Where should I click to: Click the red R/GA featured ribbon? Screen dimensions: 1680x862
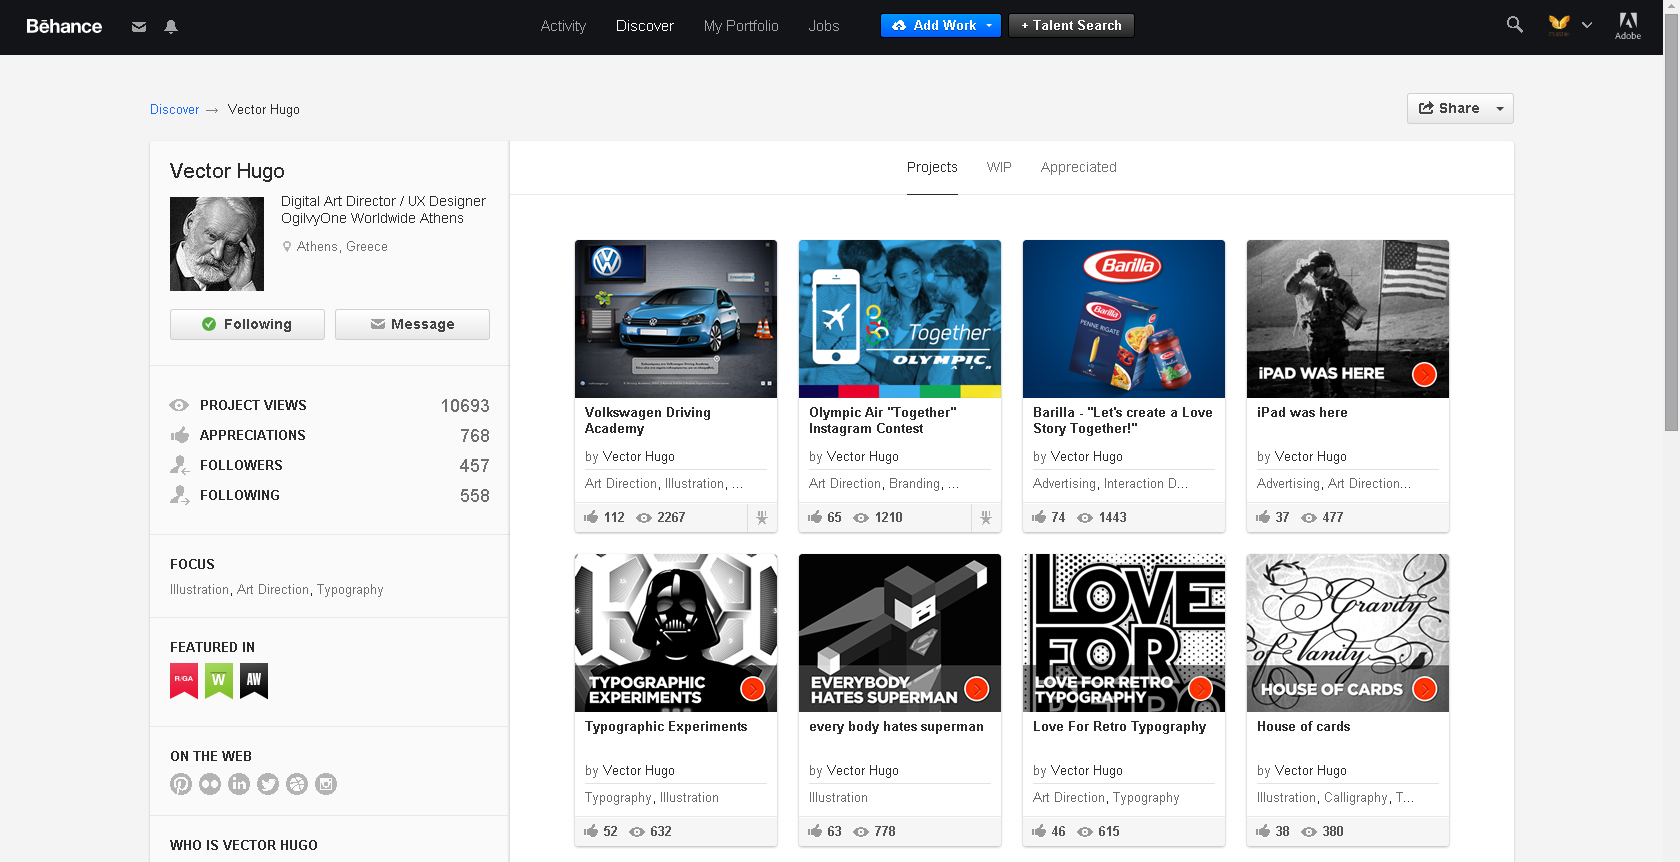(x=184, y=681)
